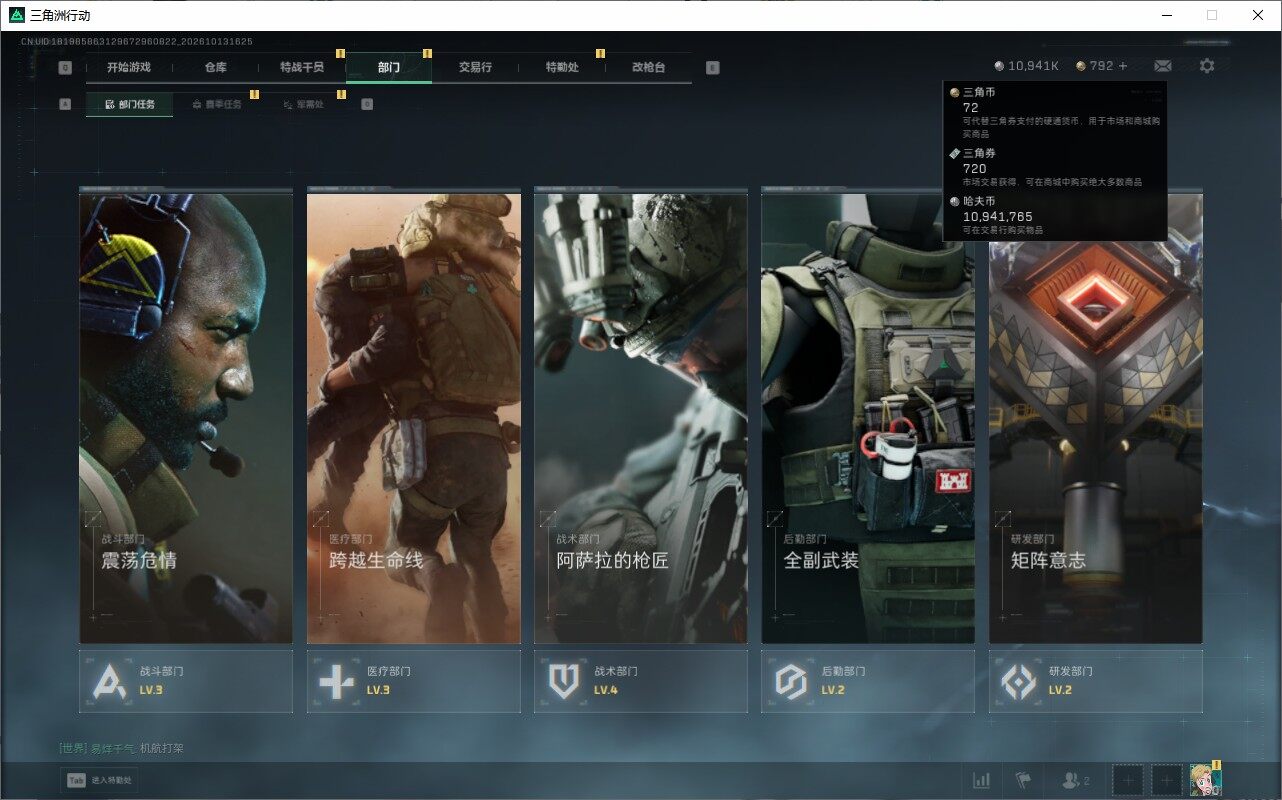Screen dimensions: 1282x800
Task: Click the plus icon beside 792 currency
Action: [1123, 66]
